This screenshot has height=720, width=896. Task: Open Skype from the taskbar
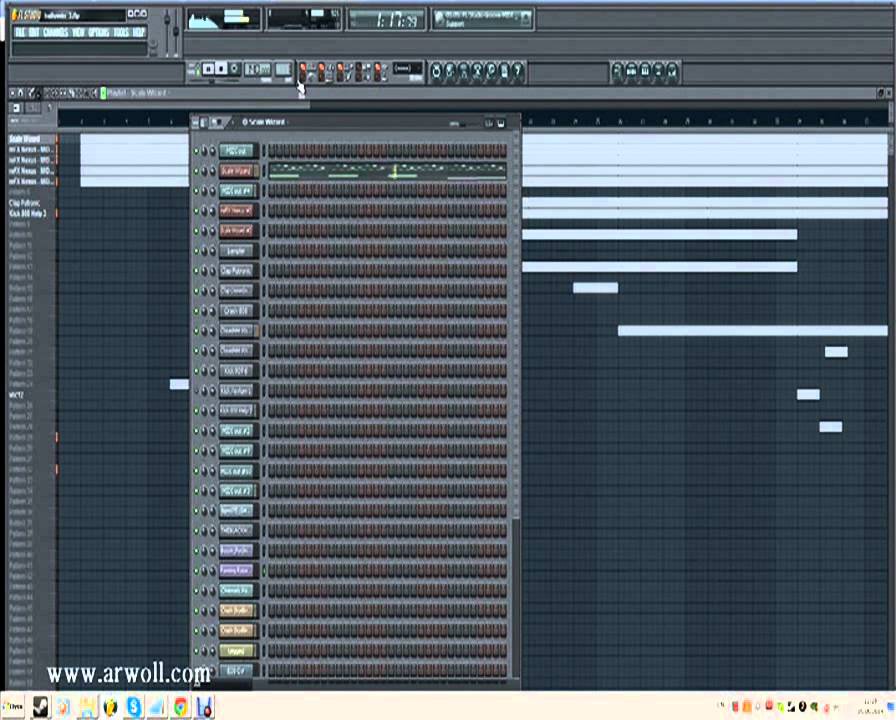(133, 707)
